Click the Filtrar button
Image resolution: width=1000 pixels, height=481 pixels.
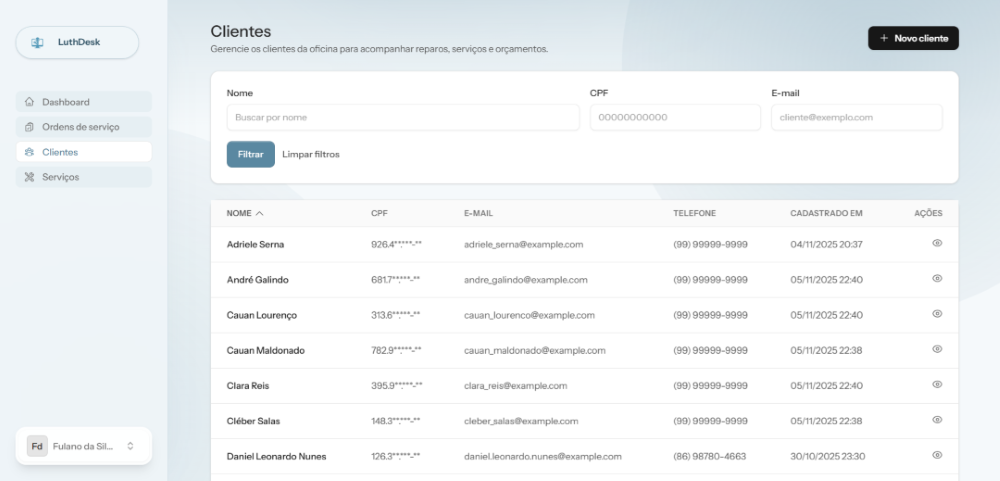tap(250, 155)
